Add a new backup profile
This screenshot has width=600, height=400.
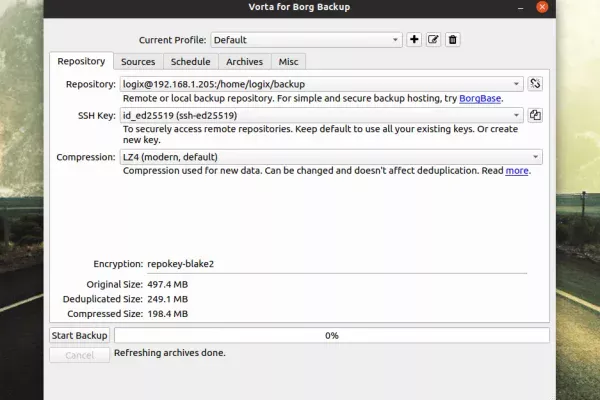coord(415,40)
